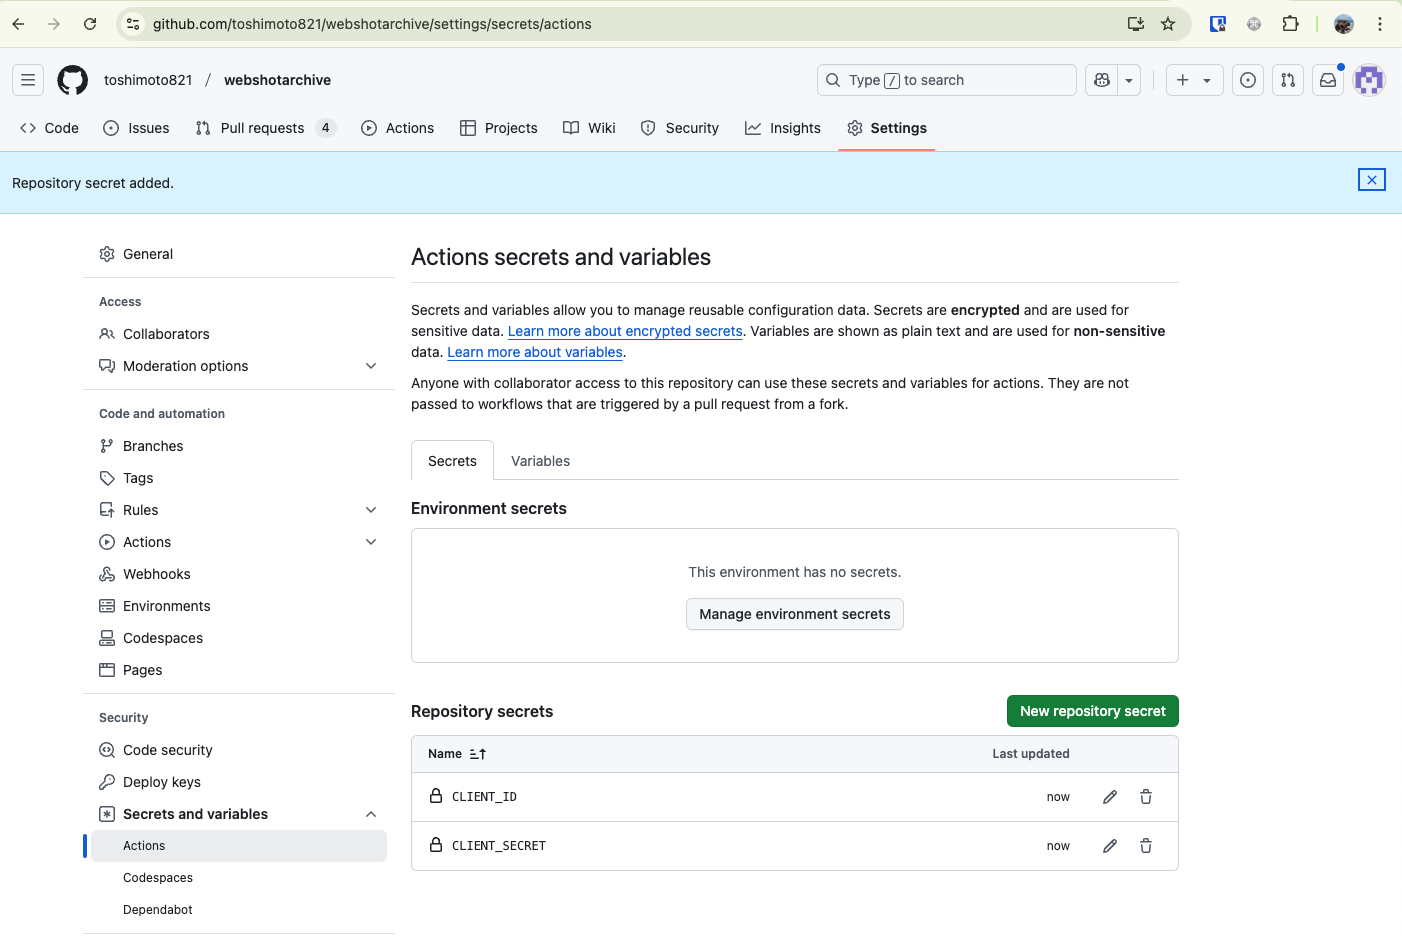Open the create new plus menu
This screenshot has width=1402, height=943.
1194,80
